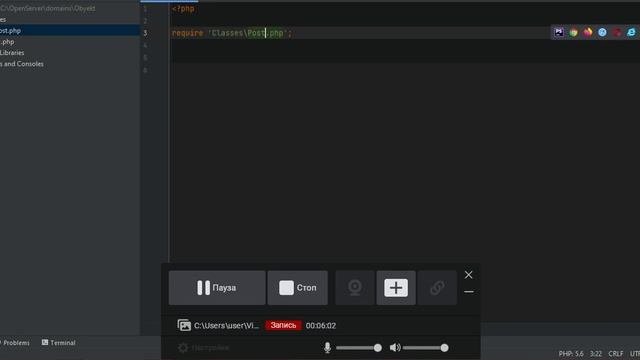Pause the recording with Пауза

(217, 288)
